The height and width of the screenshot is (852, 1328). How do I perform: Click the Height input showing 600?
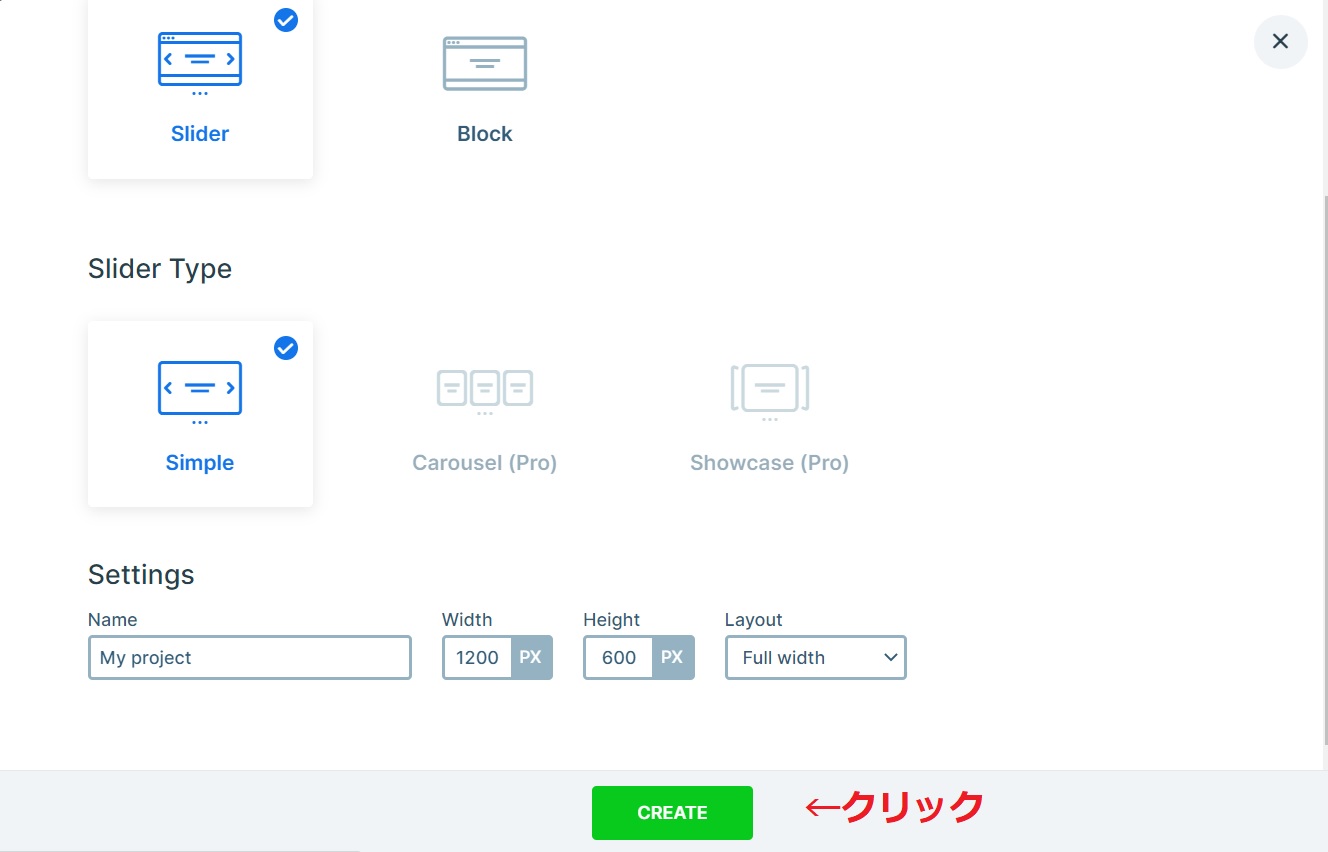click(619, 658)
